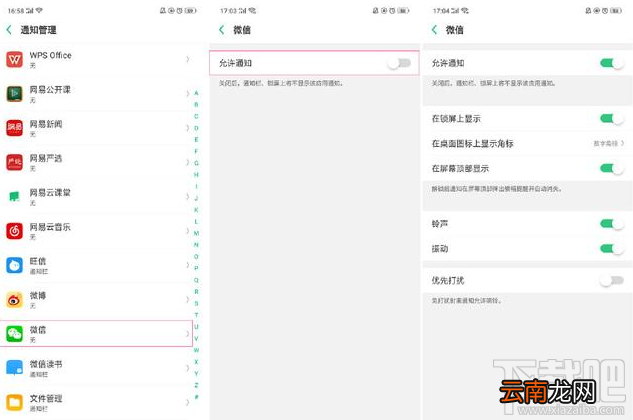Tap the 网易云音乐 app icon
The image size is (633, 420).
point(15,231)
